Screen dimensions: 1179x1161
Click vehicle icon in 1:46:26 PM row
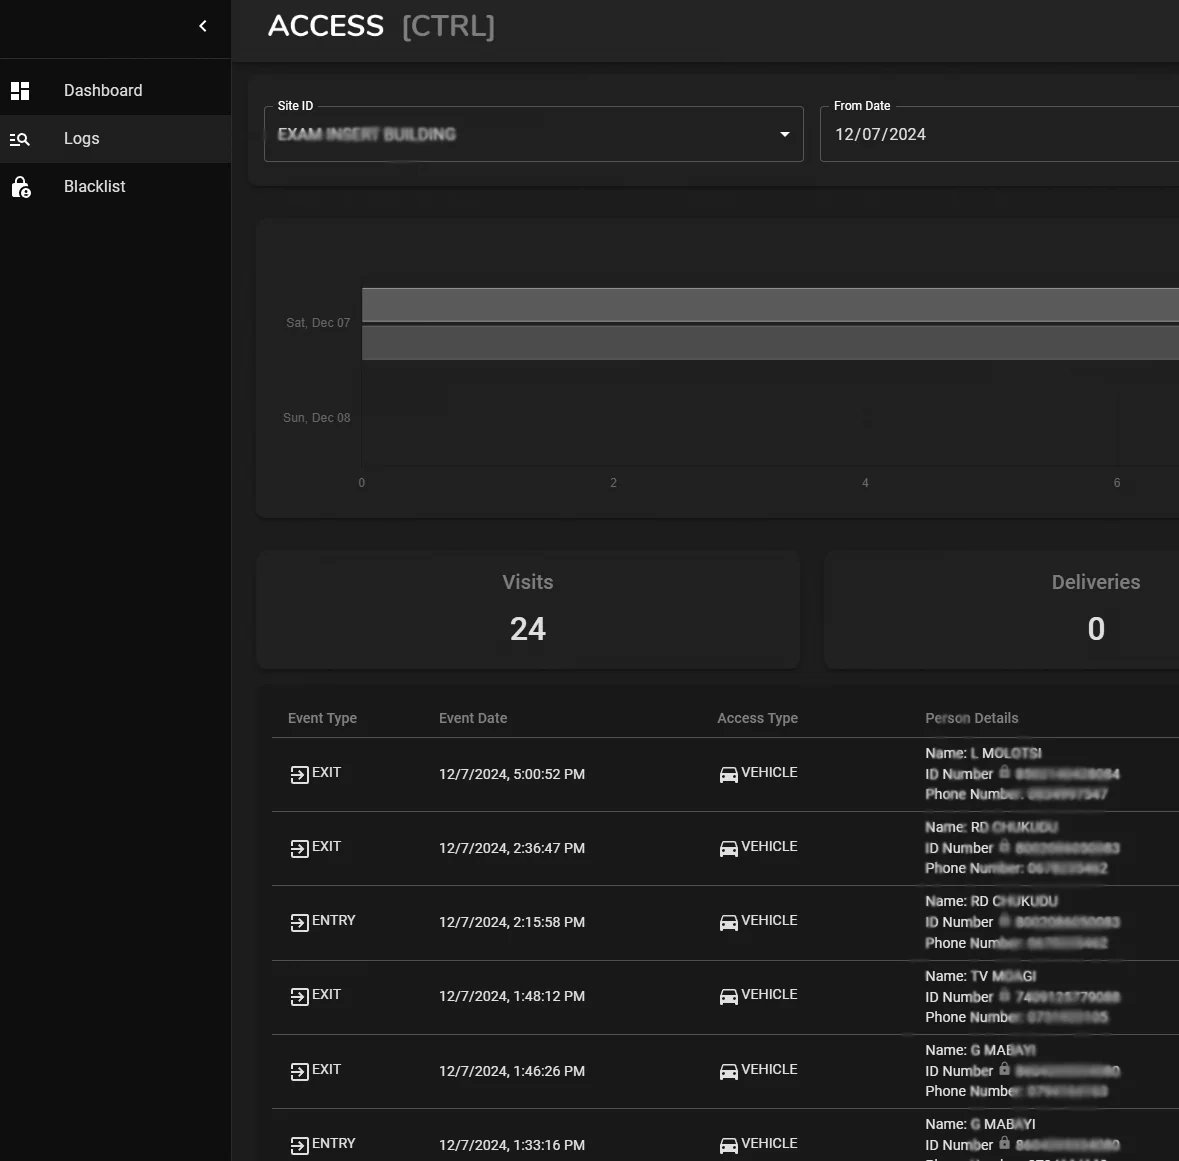pyautogui.click(x=729, y=1071)
